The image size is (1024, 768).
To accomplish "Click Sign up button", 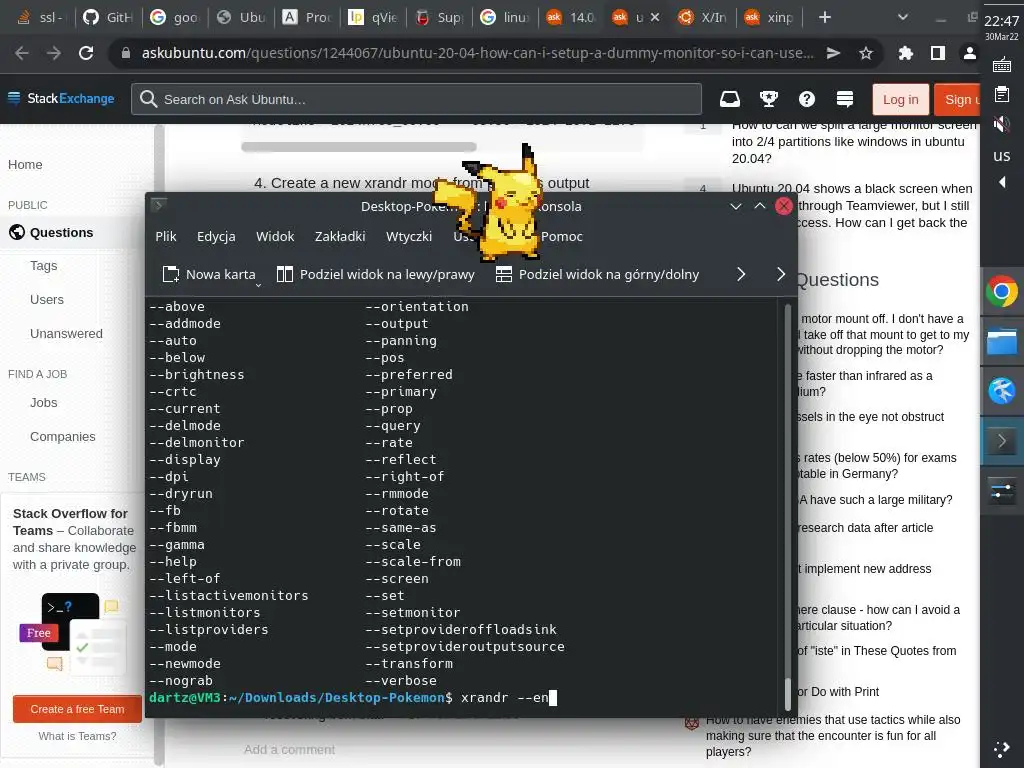I will (957, 99).
